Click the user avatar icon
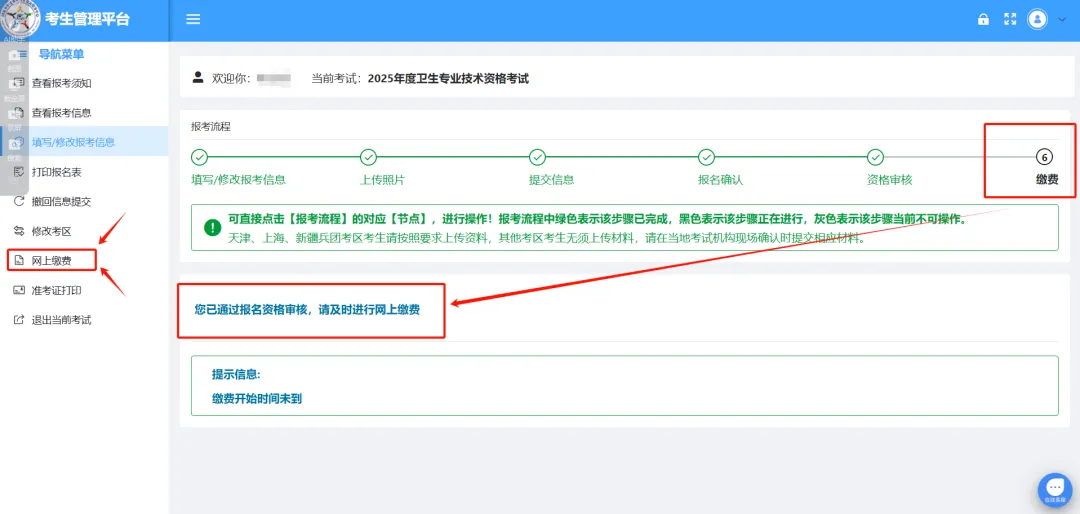The width and height of the screenshot is (1080, 514). (x=1038, y=20)
